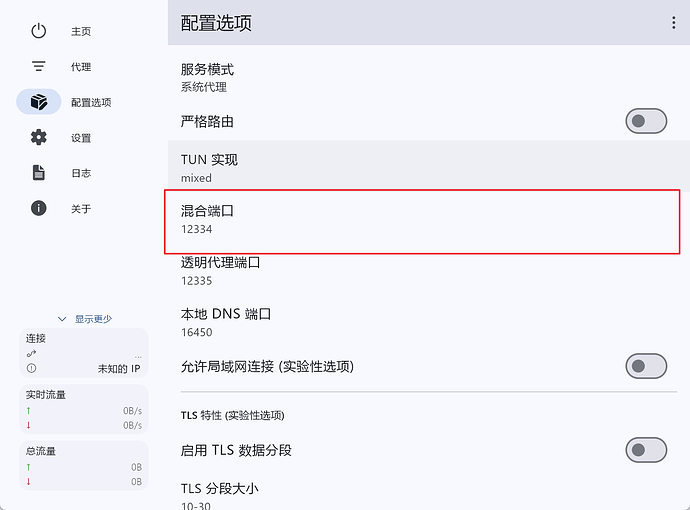Image resolution: width=690 pixels, height=510 pixels.
Task: Open the TLS 分段大小 setting
Action: 400,494
